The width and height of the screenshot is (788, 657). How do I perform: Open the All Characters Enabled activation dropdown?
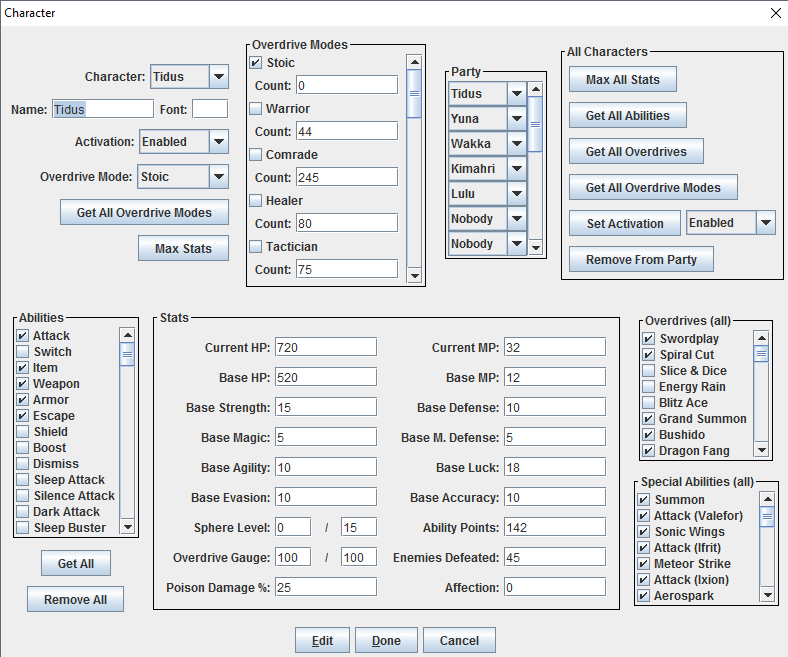[731, 223]
